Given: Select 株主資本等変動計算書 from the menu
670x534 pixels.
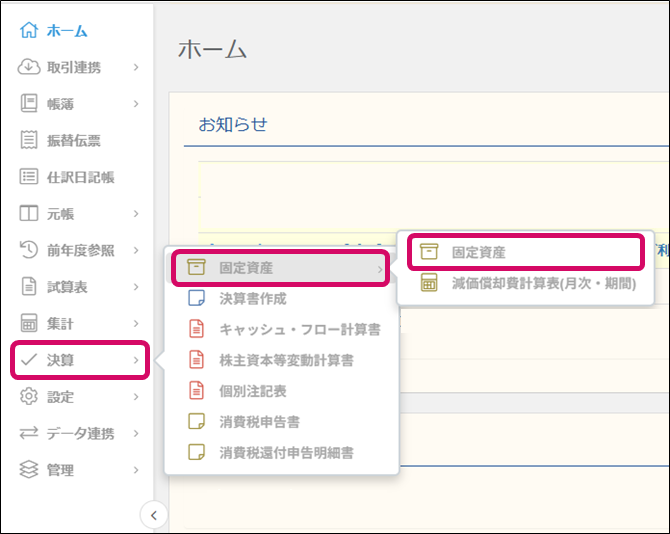Looking at the screenshot, I should [285, 360].
